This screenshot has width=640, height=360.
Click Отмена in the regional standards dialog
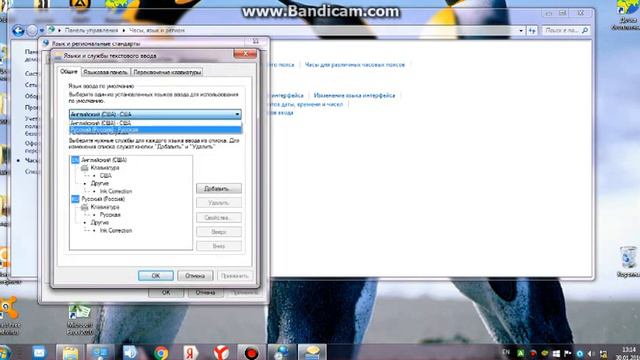click(x=205, y=292)
